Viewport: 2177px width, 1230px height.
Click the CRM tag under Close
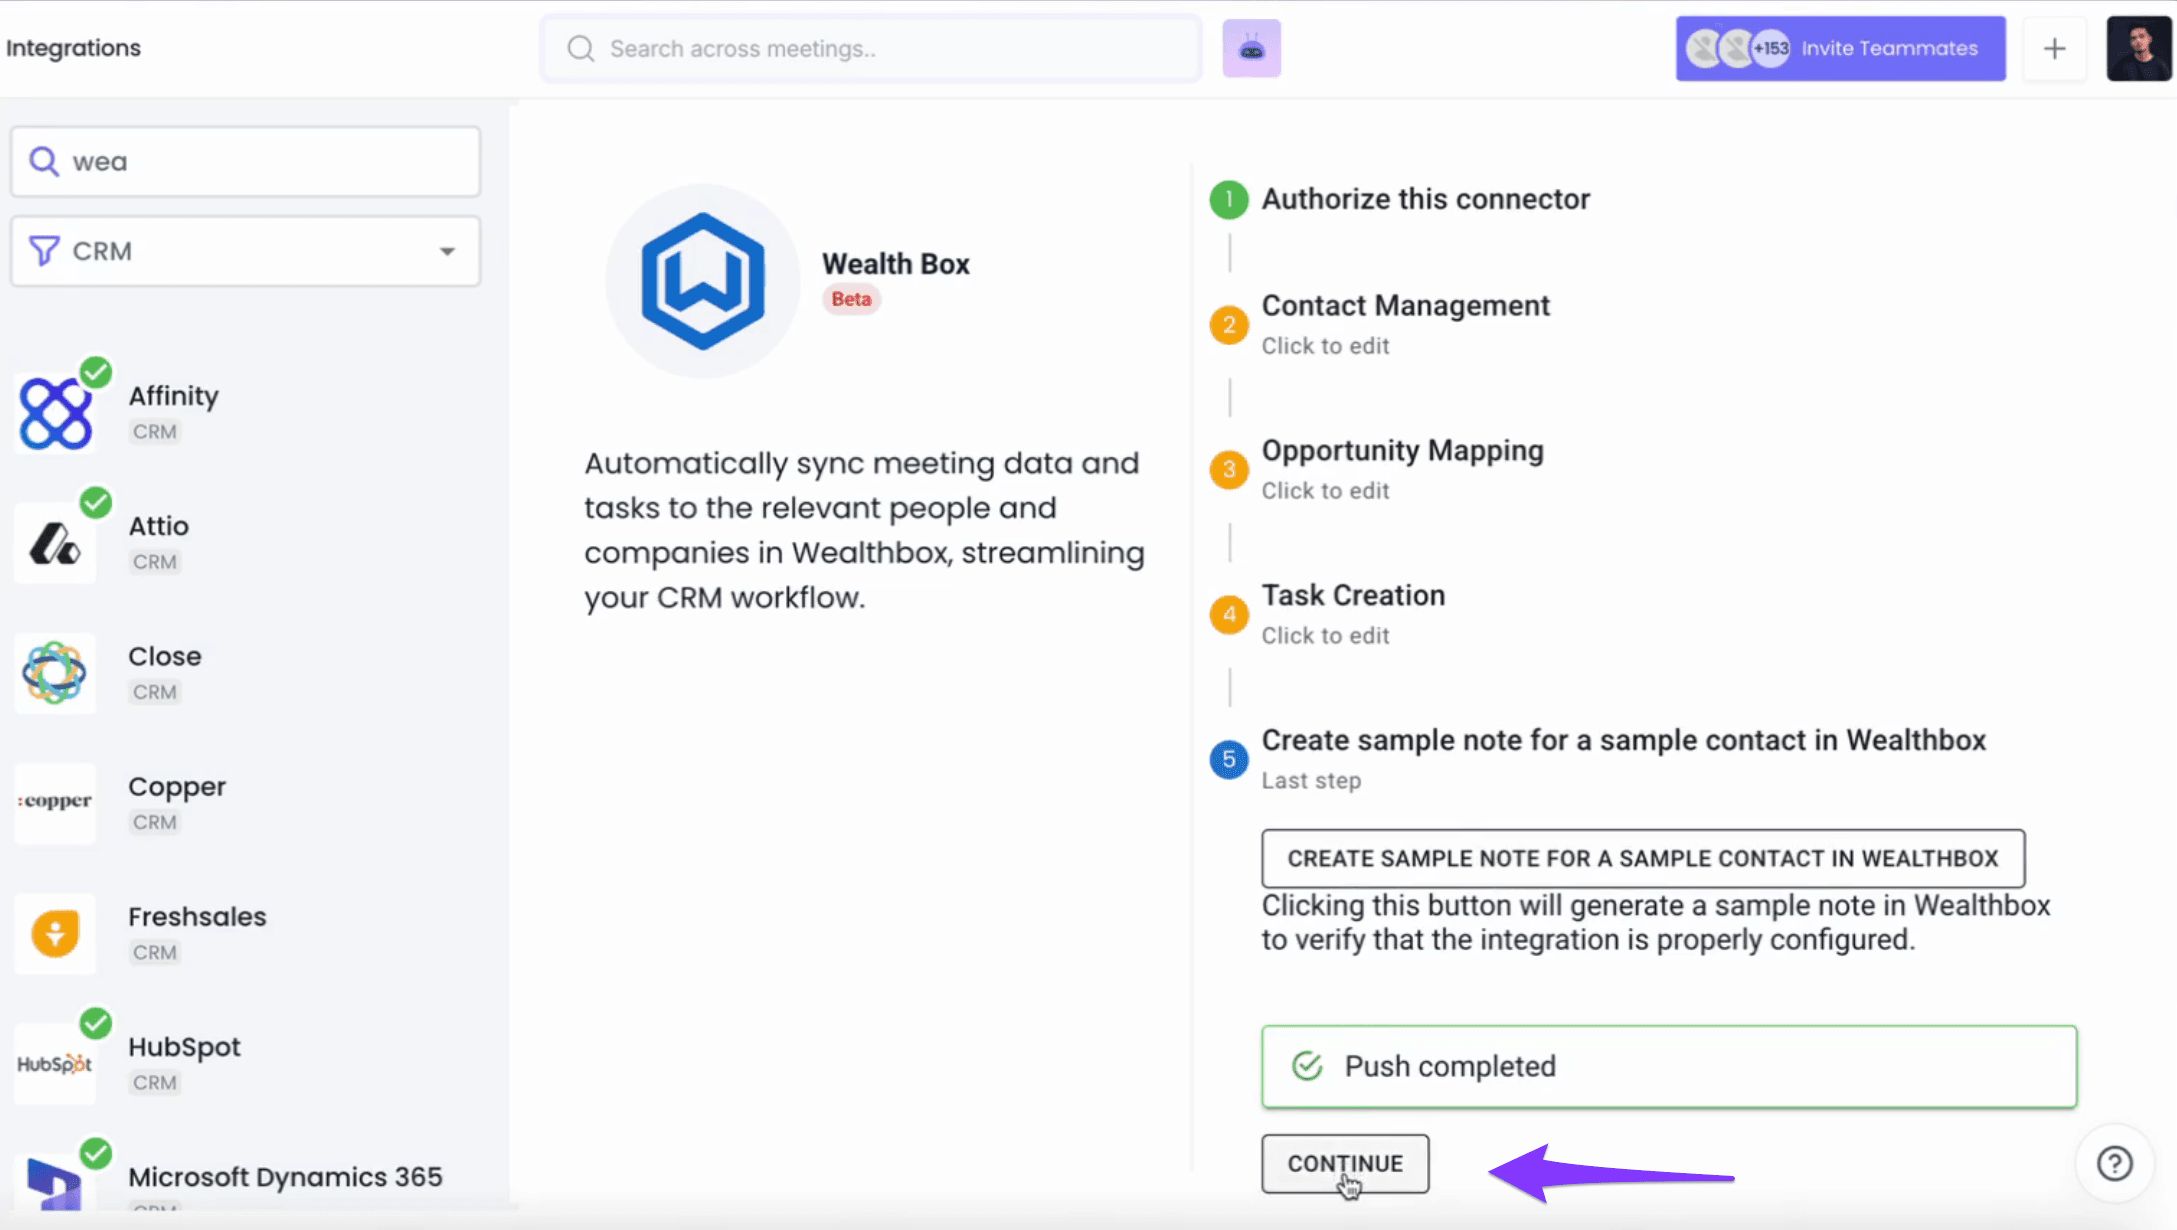click(x=155, y=692)
